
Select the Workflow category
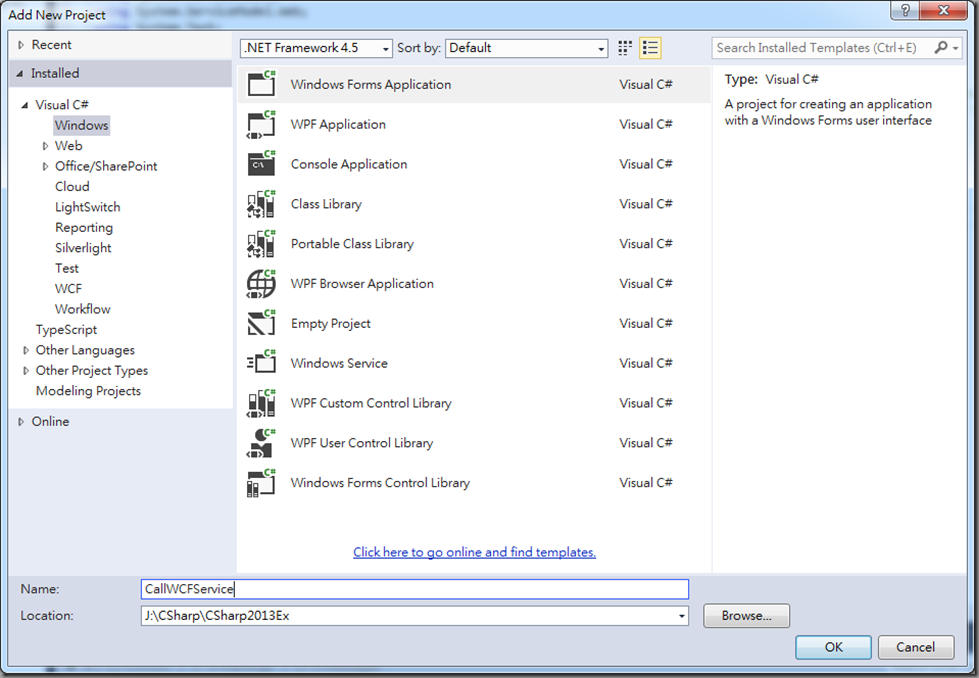(82, 309)
